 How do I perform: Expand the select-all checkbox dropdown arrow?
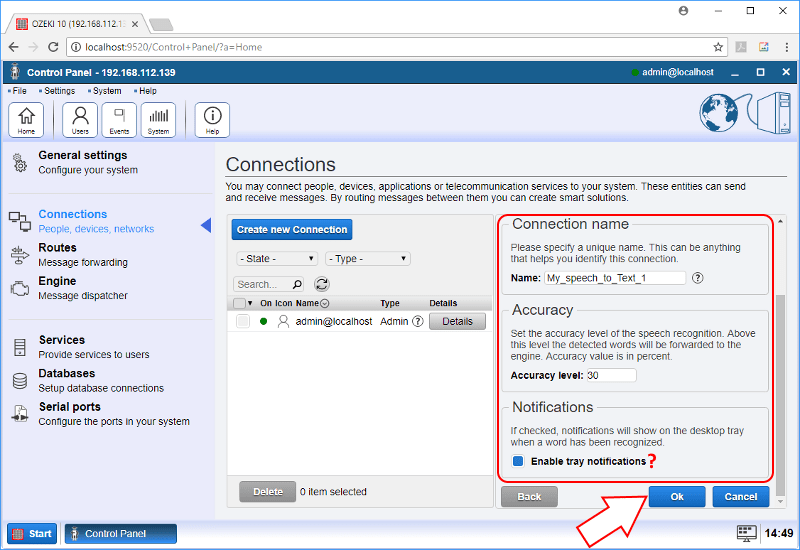click(250, 303)
